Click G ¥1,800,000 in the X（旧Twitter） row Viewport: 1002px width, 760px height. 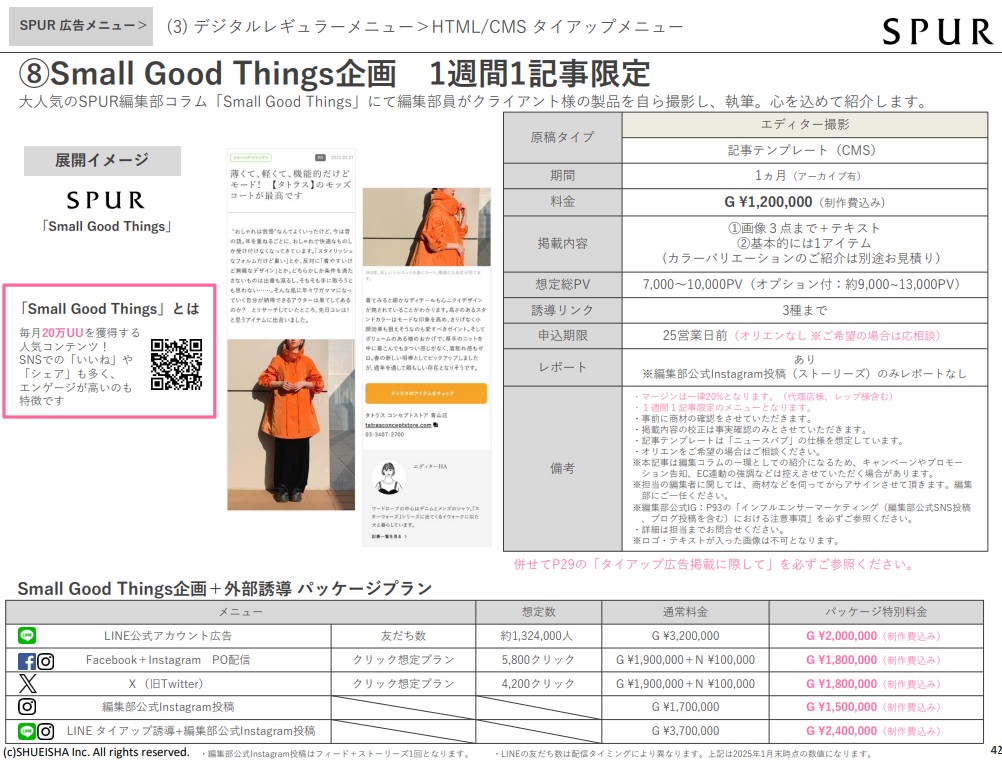[841, 683]
